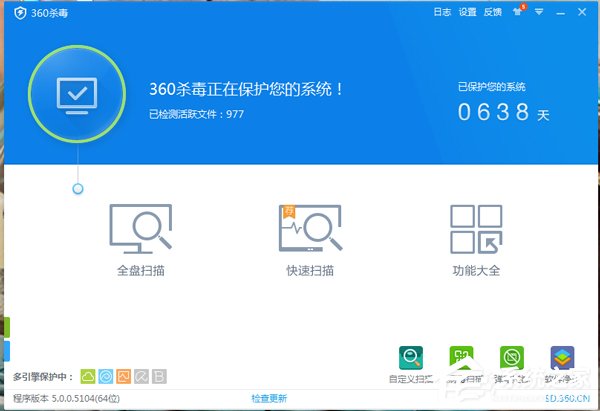Open the 功能大全 feature collection
Image resolution: width=600 pixels, height=411 pixels.
pyautogui.click(x=476, y=240)
